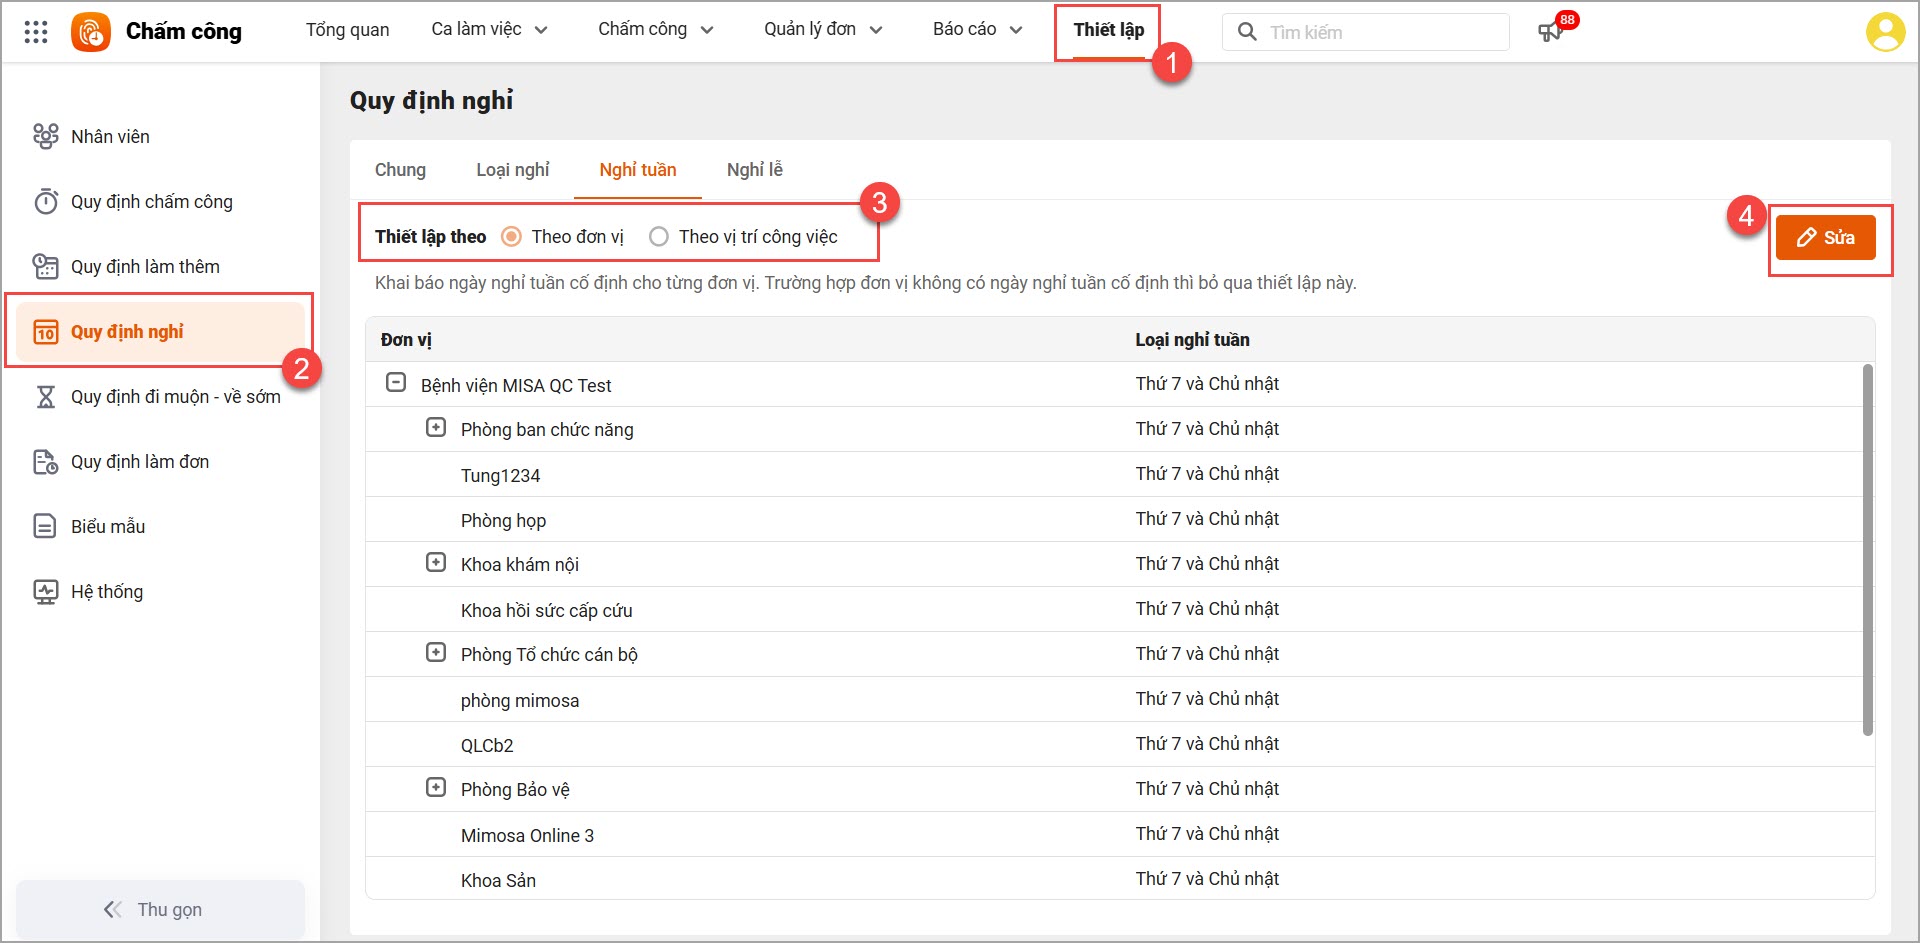Select the Theo đơn vị radio option
This screenshot has width=1920, height=943.
point(512,237)
